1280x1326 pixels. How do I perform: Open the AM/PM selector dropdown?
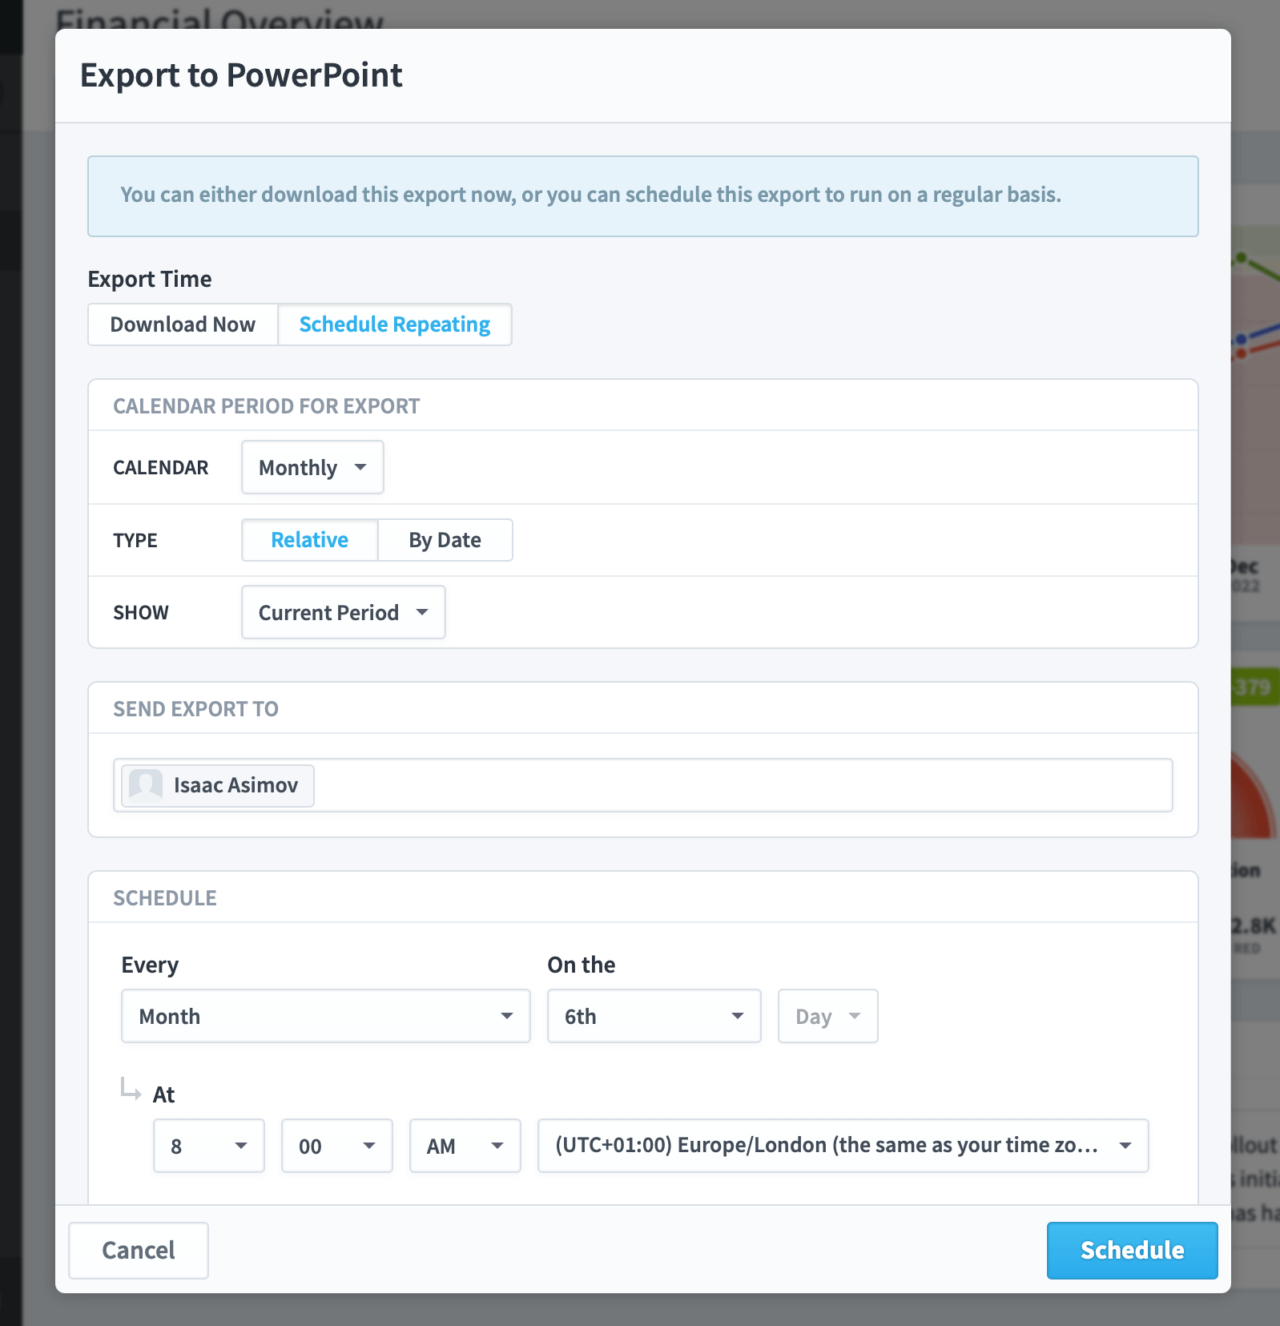tap(496, 1146)
